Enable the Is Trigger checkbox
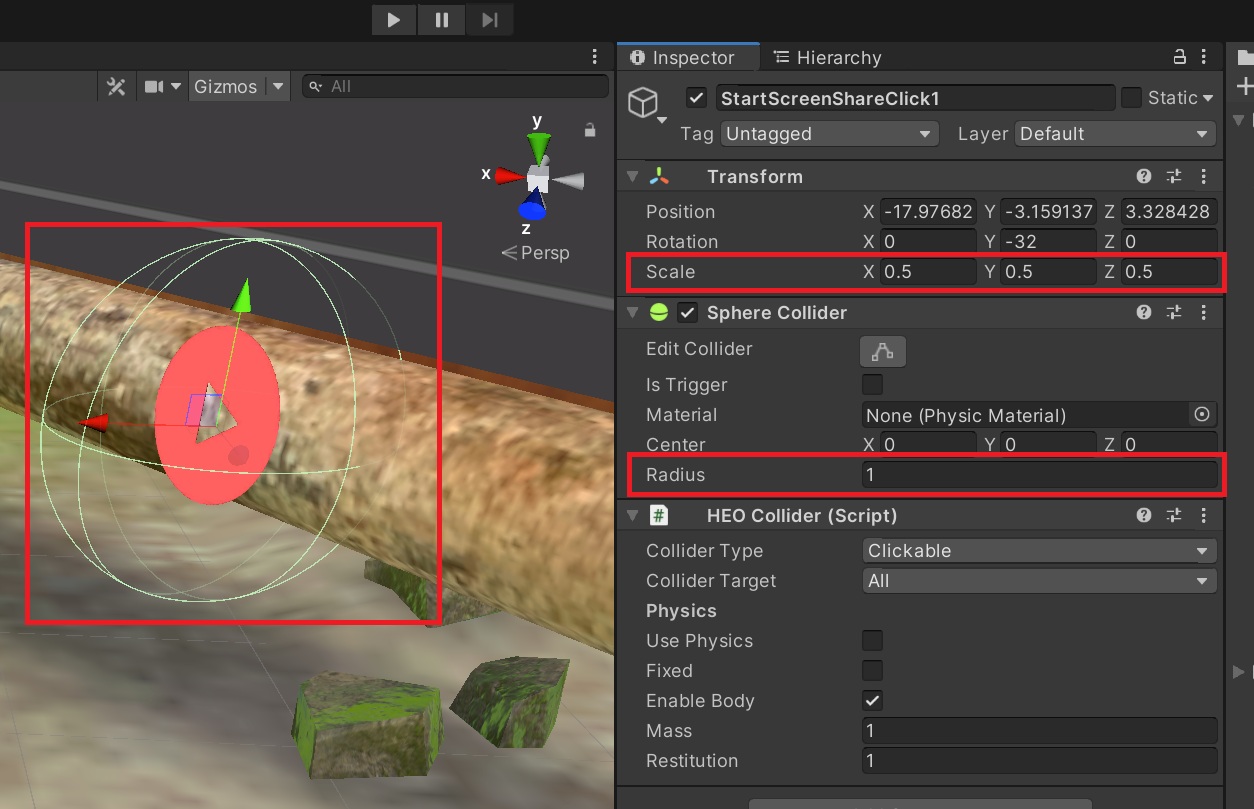 click(x=873, y=385)
